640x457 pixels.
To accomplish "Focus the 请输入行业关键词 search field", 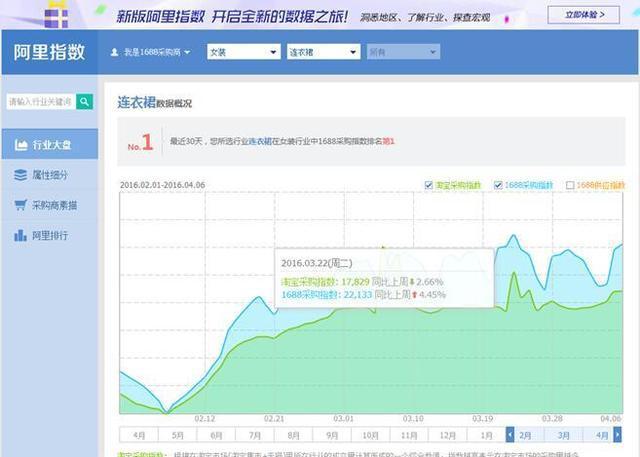I will pos(41,102).
